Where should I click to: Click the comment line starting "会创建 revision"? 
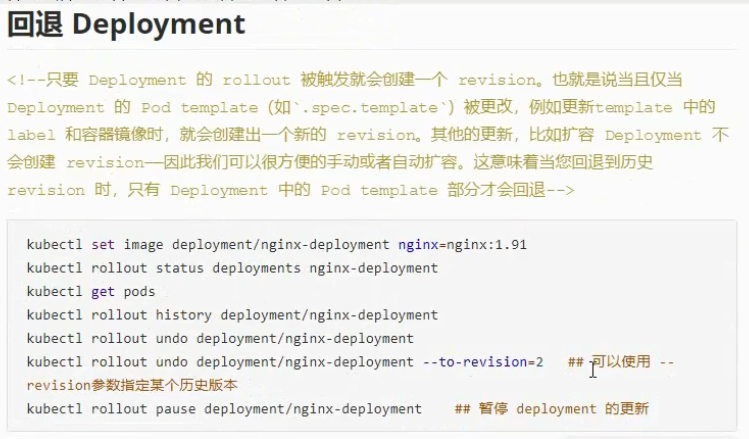pos(330,162)
